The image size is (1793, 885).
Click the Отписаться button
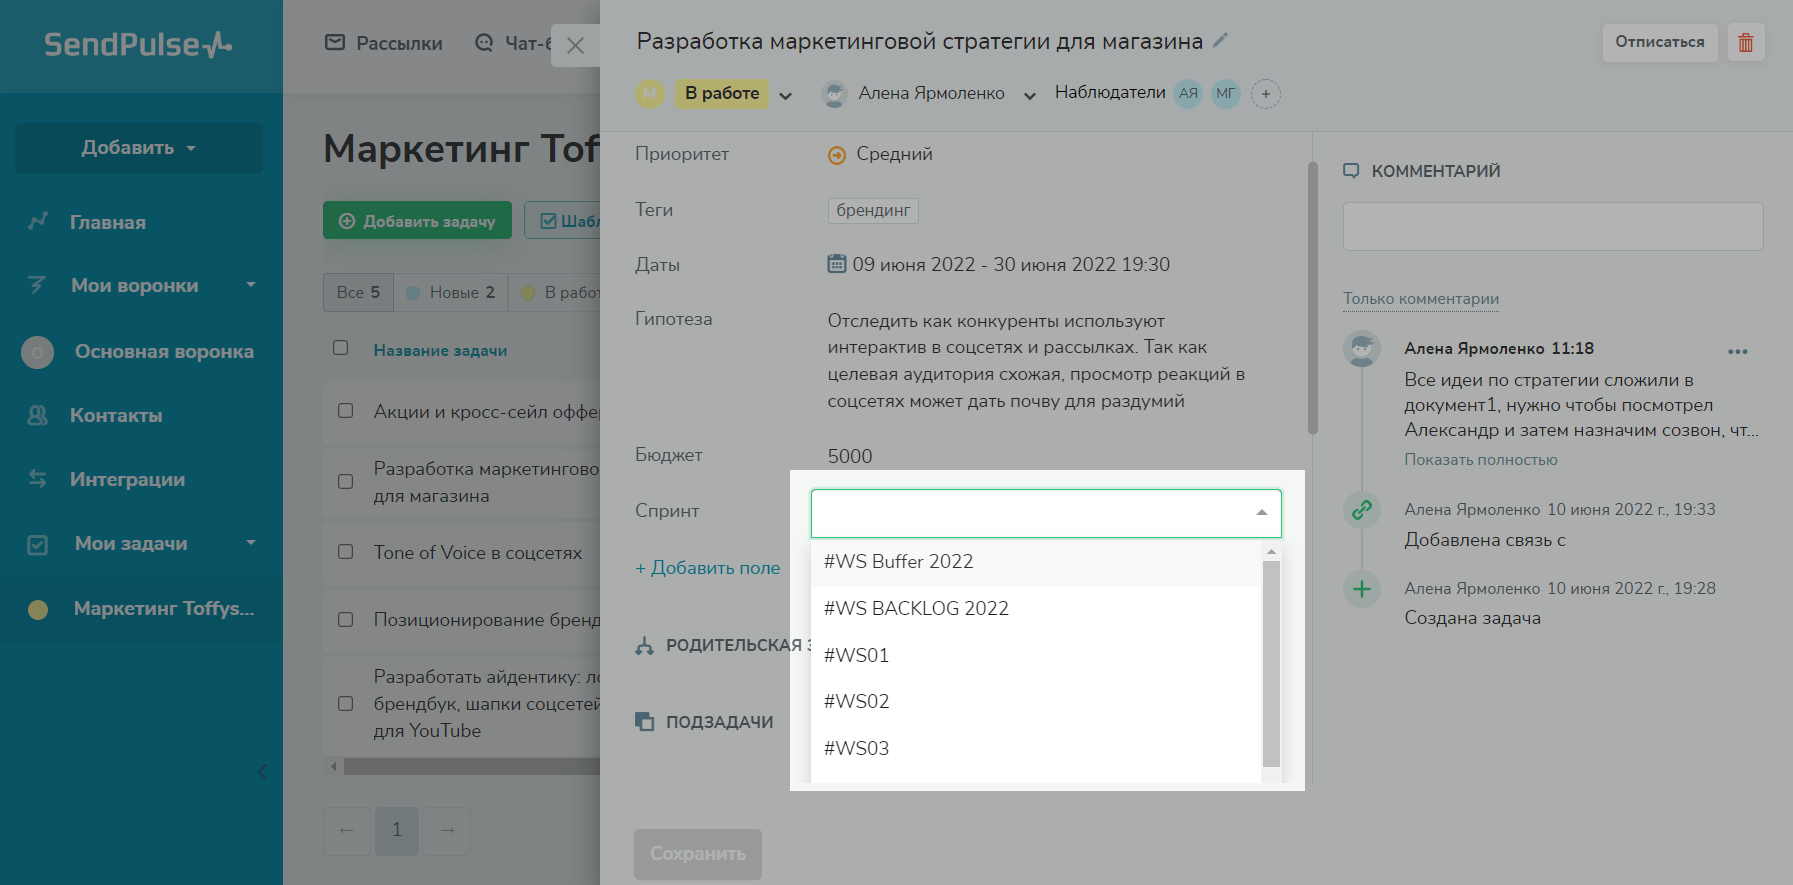click(x=1659, y=42)
